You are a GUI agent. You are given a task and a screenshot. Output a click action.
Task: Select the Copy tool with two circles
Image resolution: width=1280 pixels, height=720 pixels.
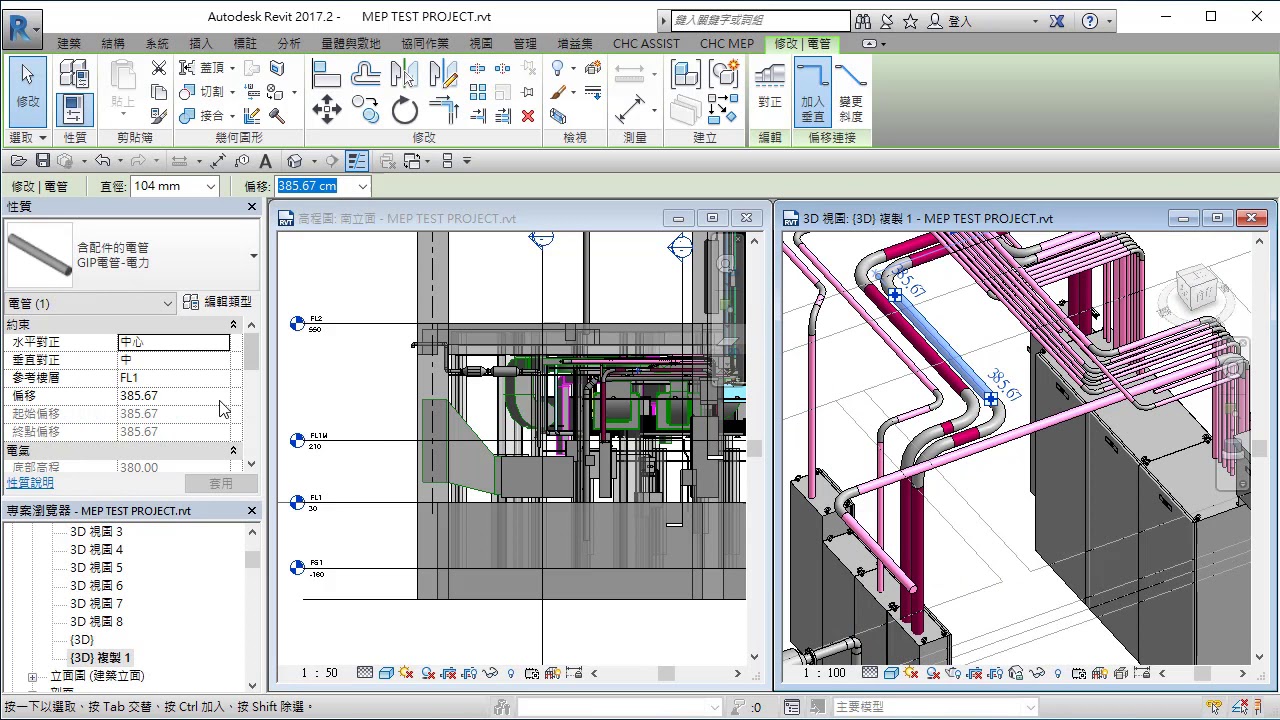pos(366,110)
